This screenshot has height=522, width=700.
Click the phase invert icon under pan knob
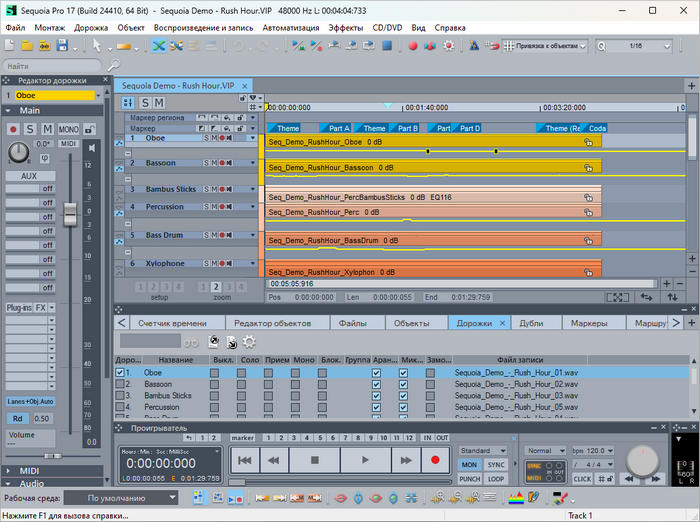pos(44,158)
